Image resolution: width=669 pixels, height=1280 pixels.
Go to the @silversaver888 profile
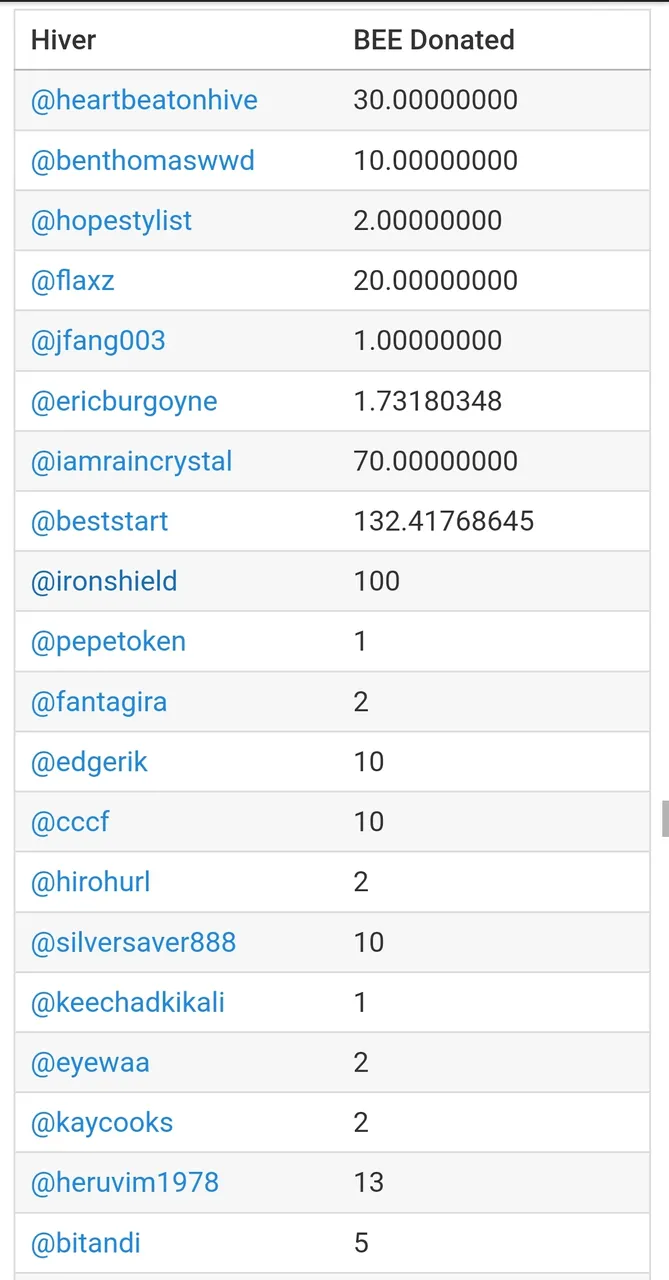click(133, 942)
